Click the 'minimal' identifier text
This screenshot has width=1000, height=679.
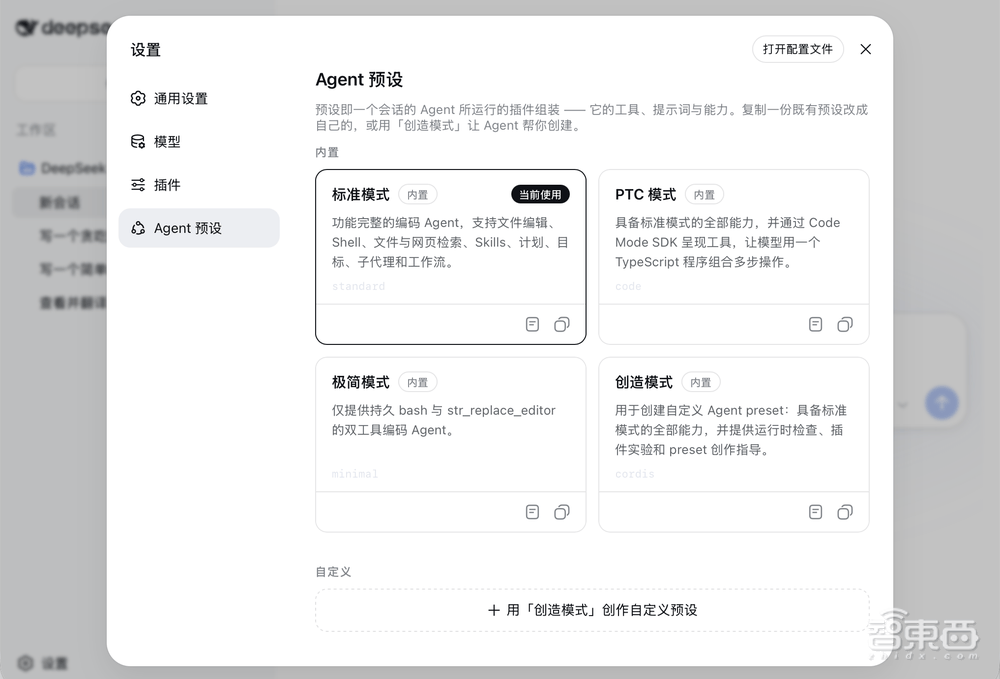coord(355,474)
